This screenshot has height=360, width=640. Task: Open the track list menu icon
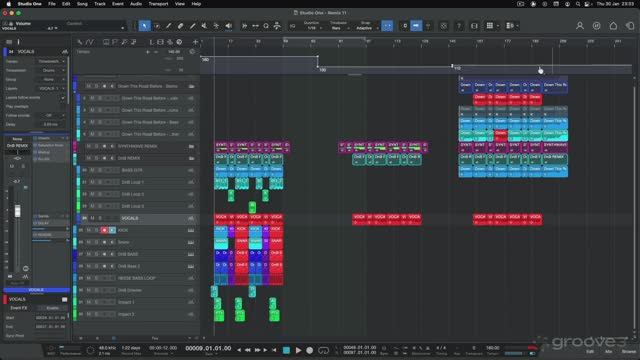[x=9, y=42]
